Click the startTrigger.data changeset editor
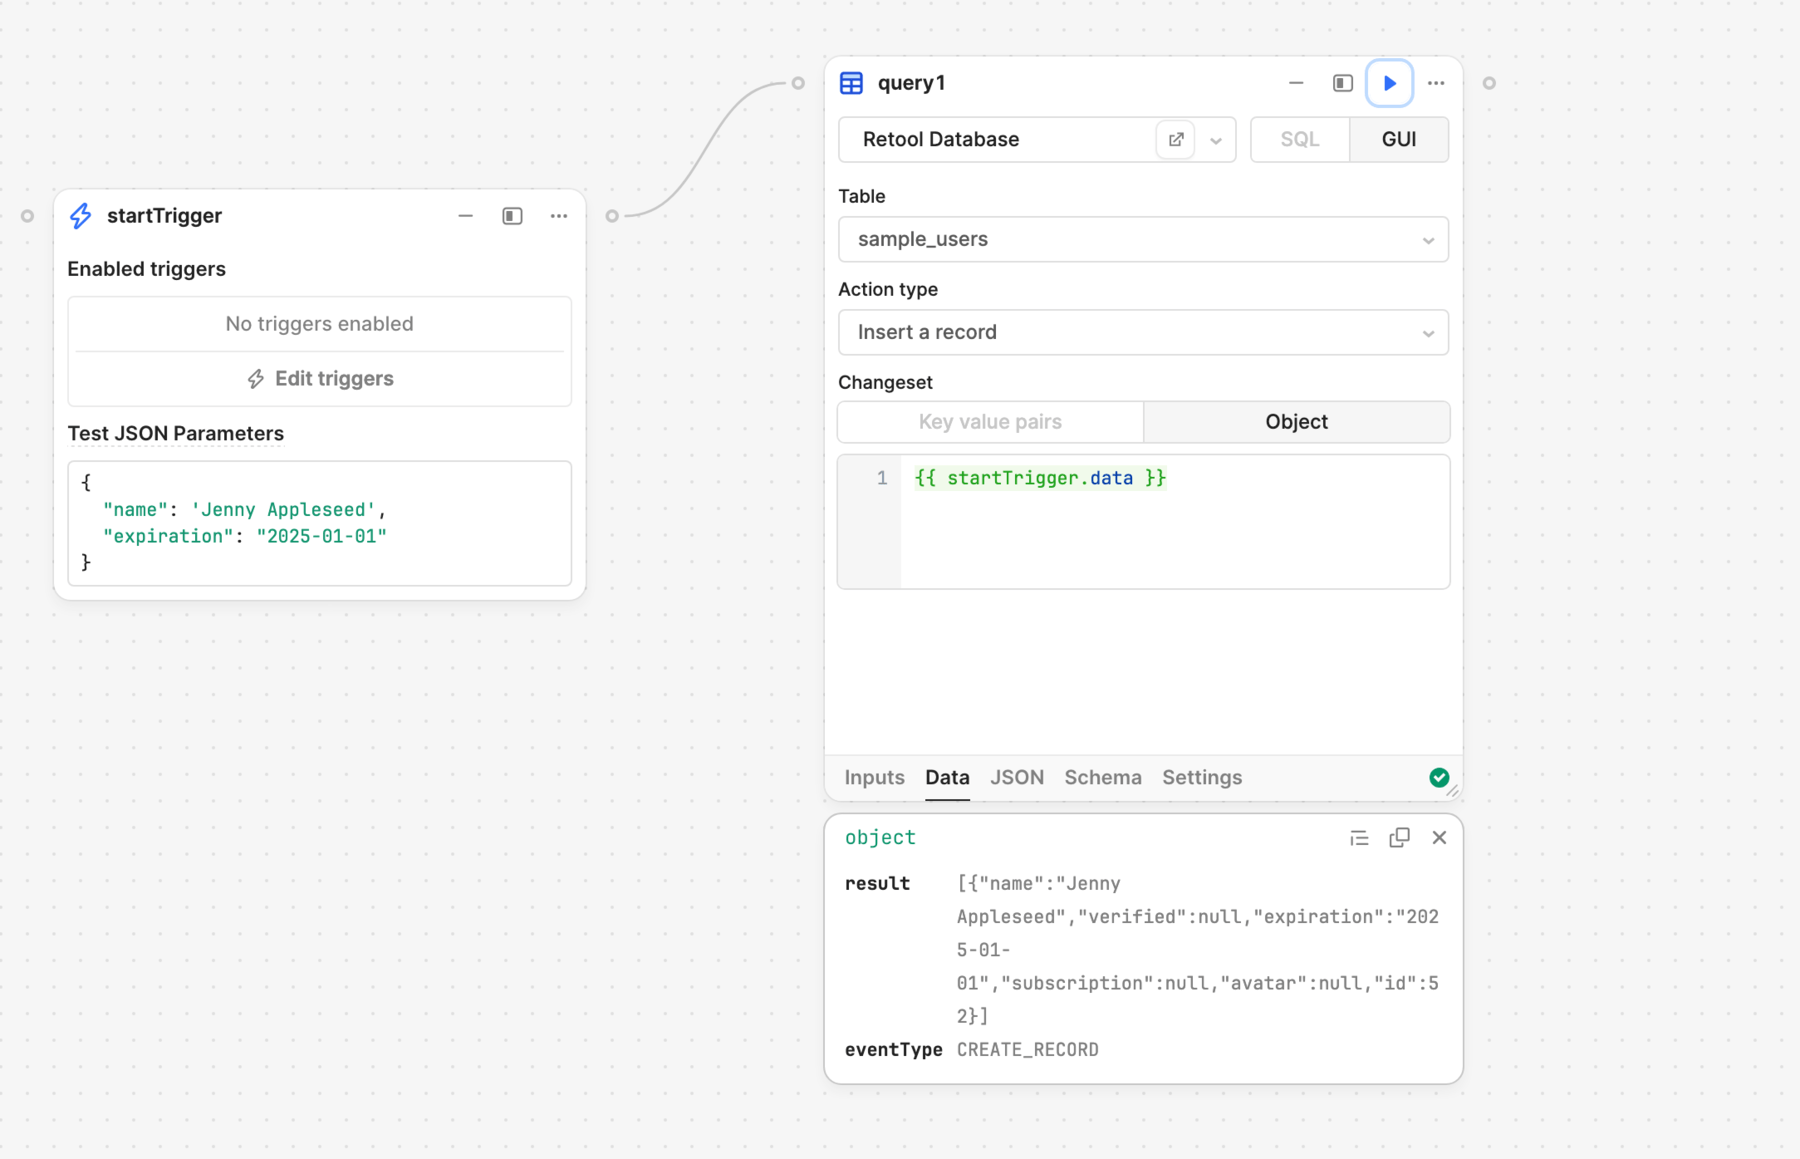Image resolution: width=1800 pixels, height=1159 pixels. pyautogui.click(x=1143, y=522)
